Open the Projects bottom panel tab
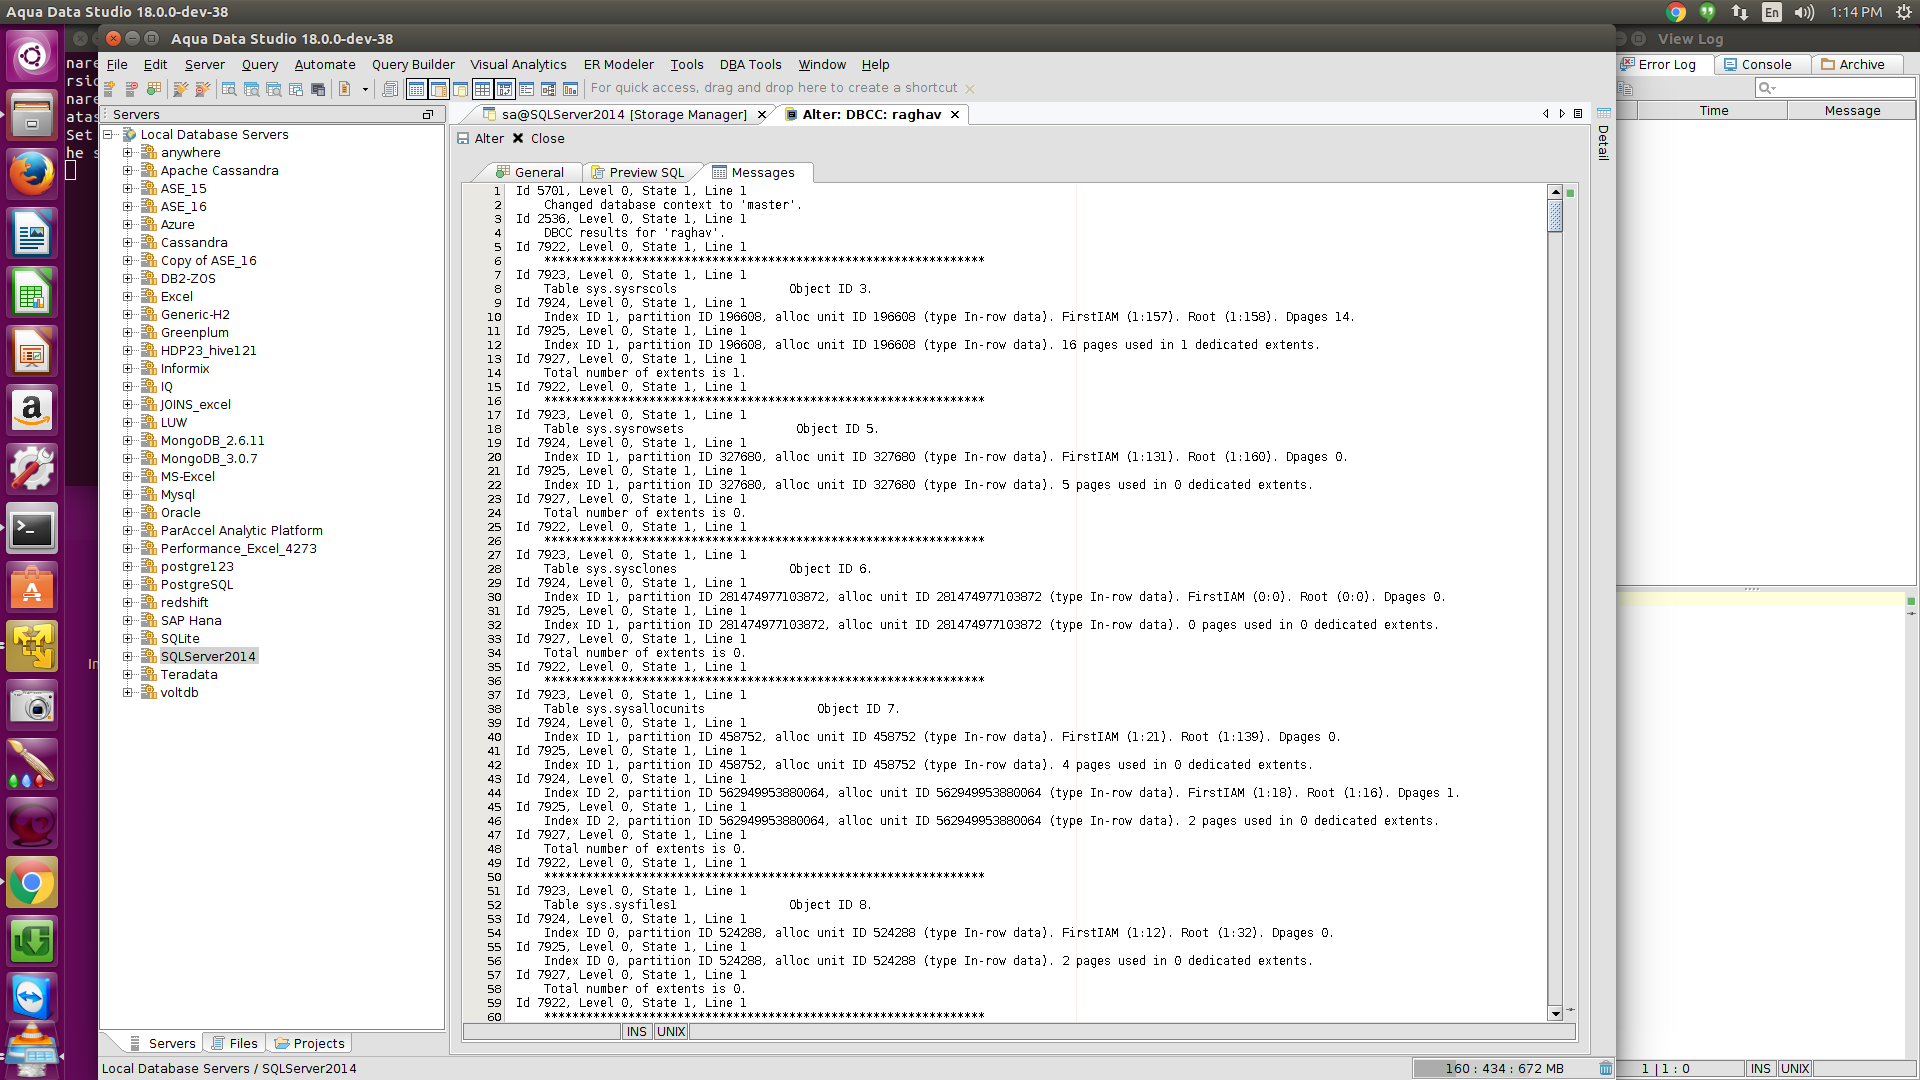Image resolution: width=1920 pixels, height=1080 pixels. click(x=310, y=1043)
